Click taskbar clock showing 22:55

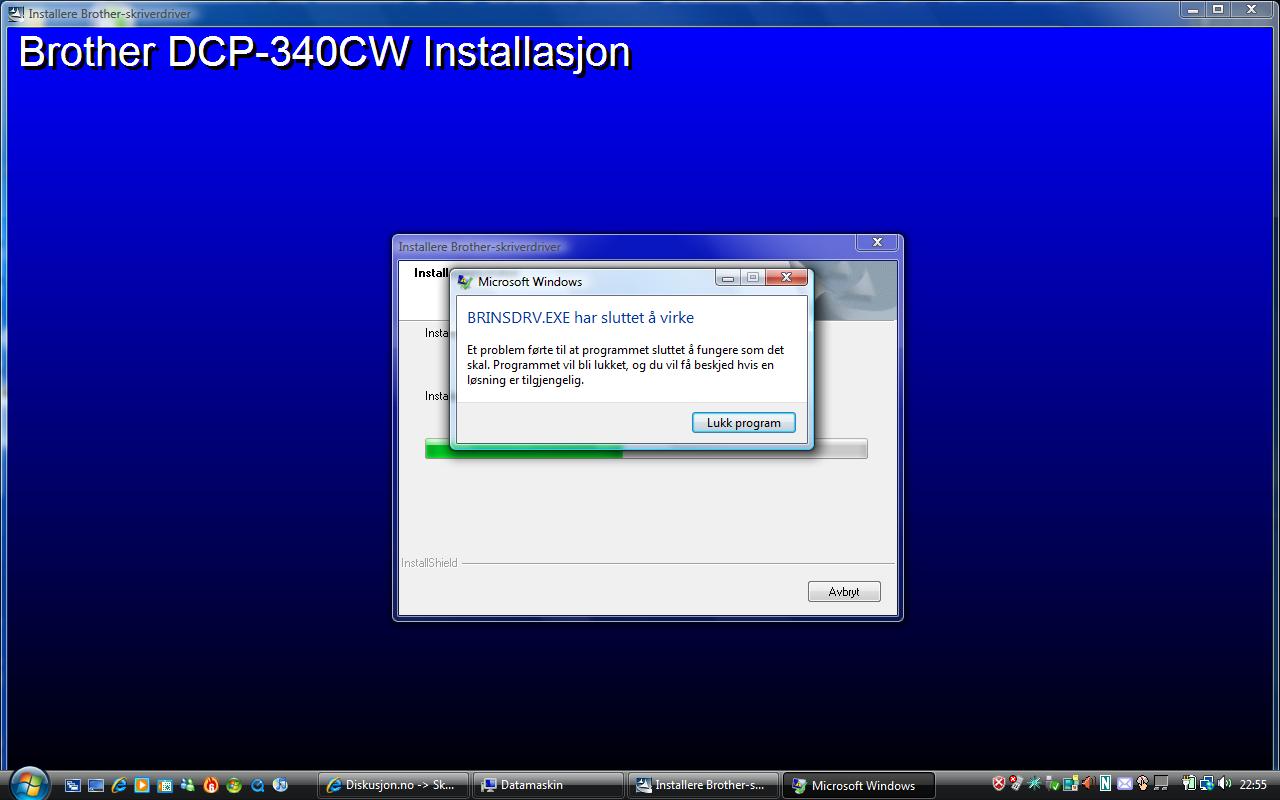pyautogui.click(x=1253, y=784)
